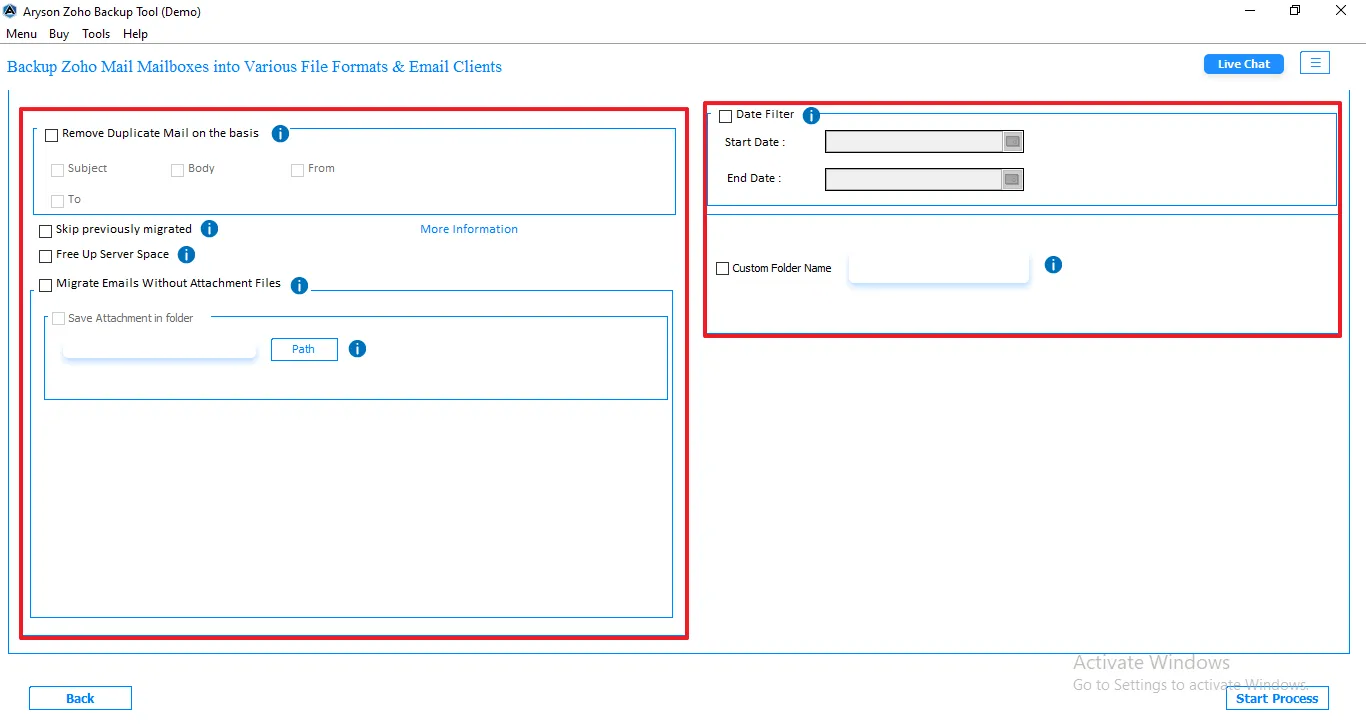Screen dimensions: 1366x728
Task: View info icon beside Free Up Server Space
Action: [x=186, y=255]
